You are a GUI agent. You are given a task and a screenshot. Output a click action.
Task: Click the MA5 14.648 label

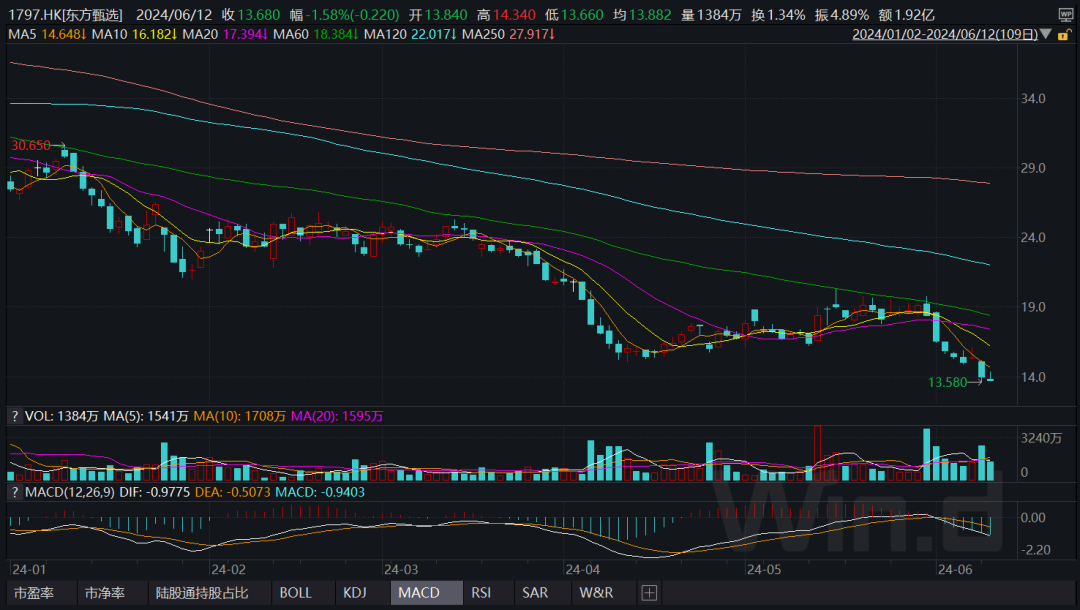47,34
